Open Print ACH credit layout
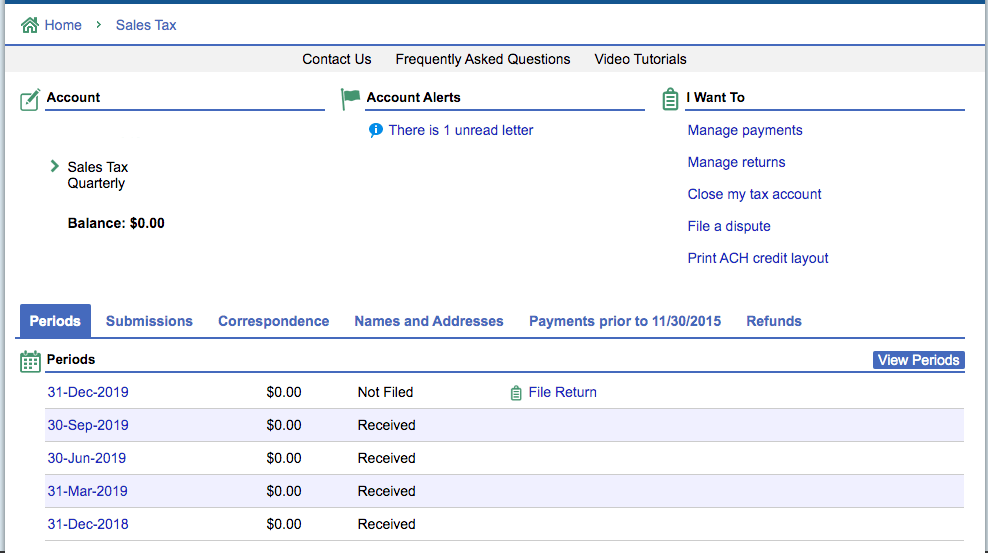 pyautogui.click(x=757, y=258)
